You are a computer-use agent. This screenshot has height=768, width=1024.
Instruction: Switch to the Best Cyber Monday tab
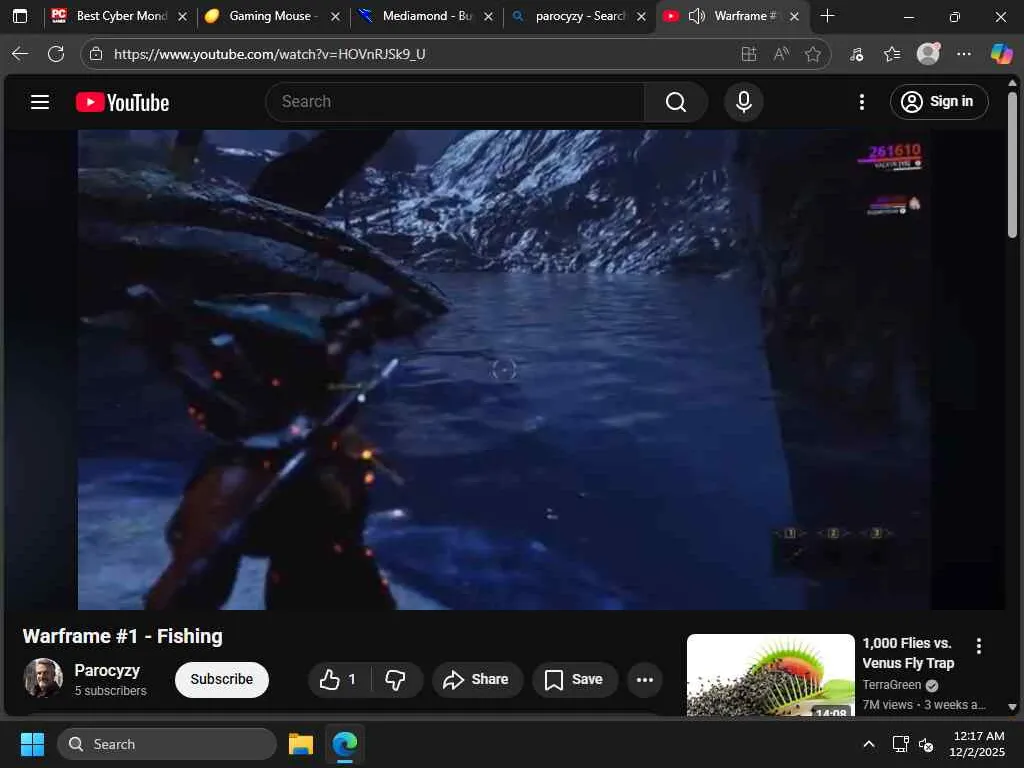120,16
